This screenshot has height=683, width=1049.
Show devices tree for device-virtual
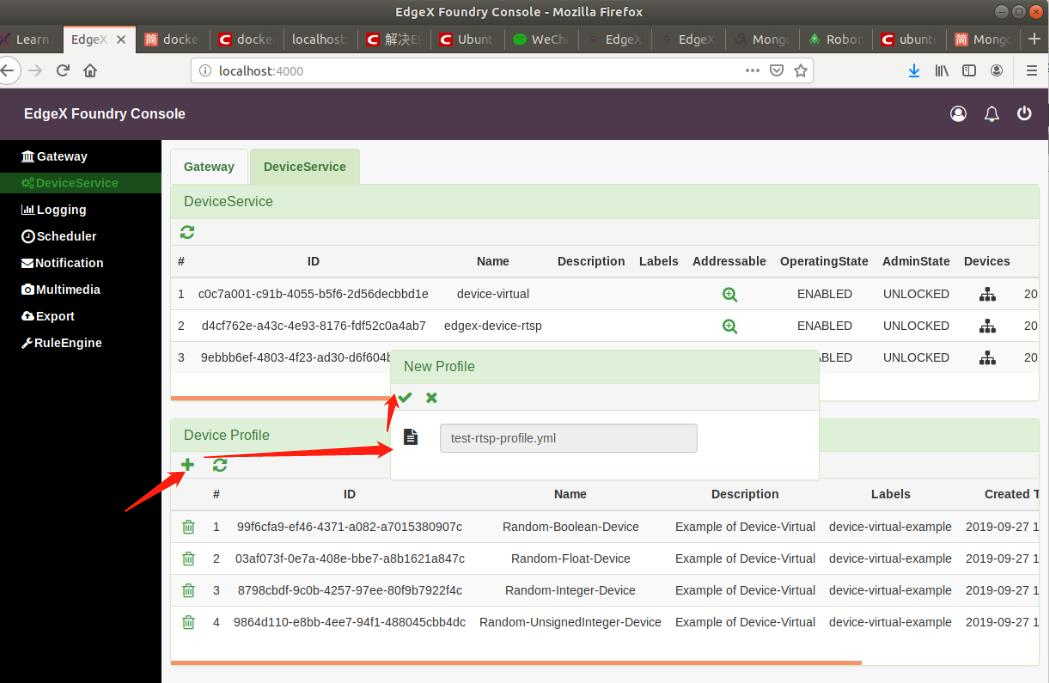tap(987, 294)
